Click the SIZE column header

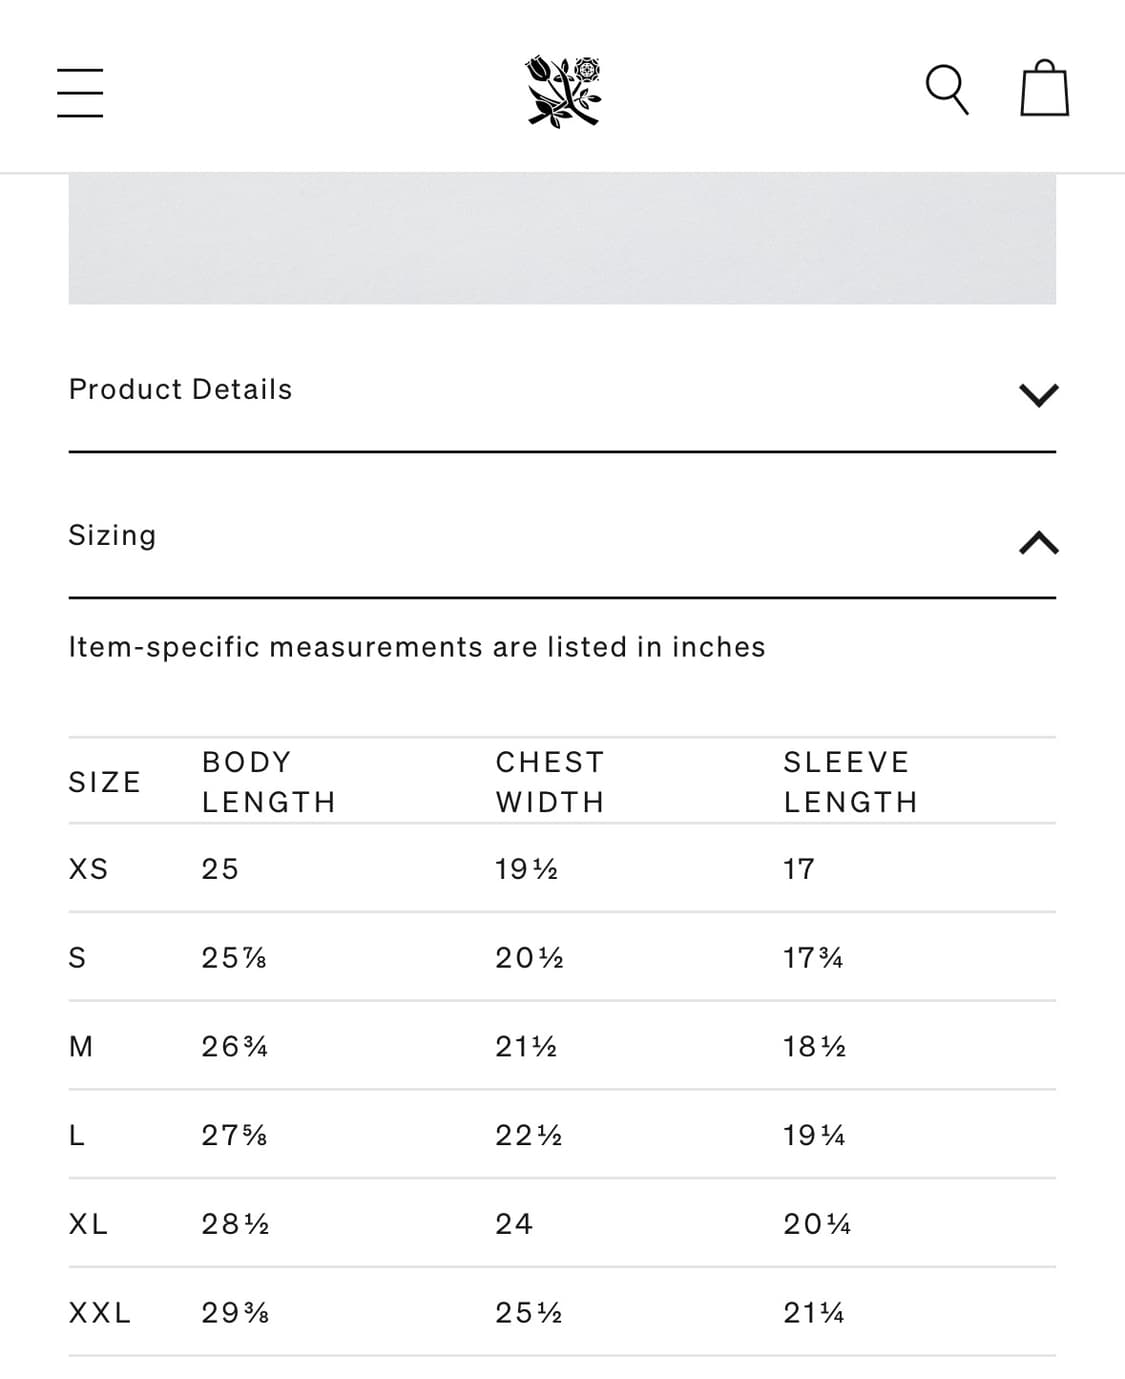tap(104, 782)
